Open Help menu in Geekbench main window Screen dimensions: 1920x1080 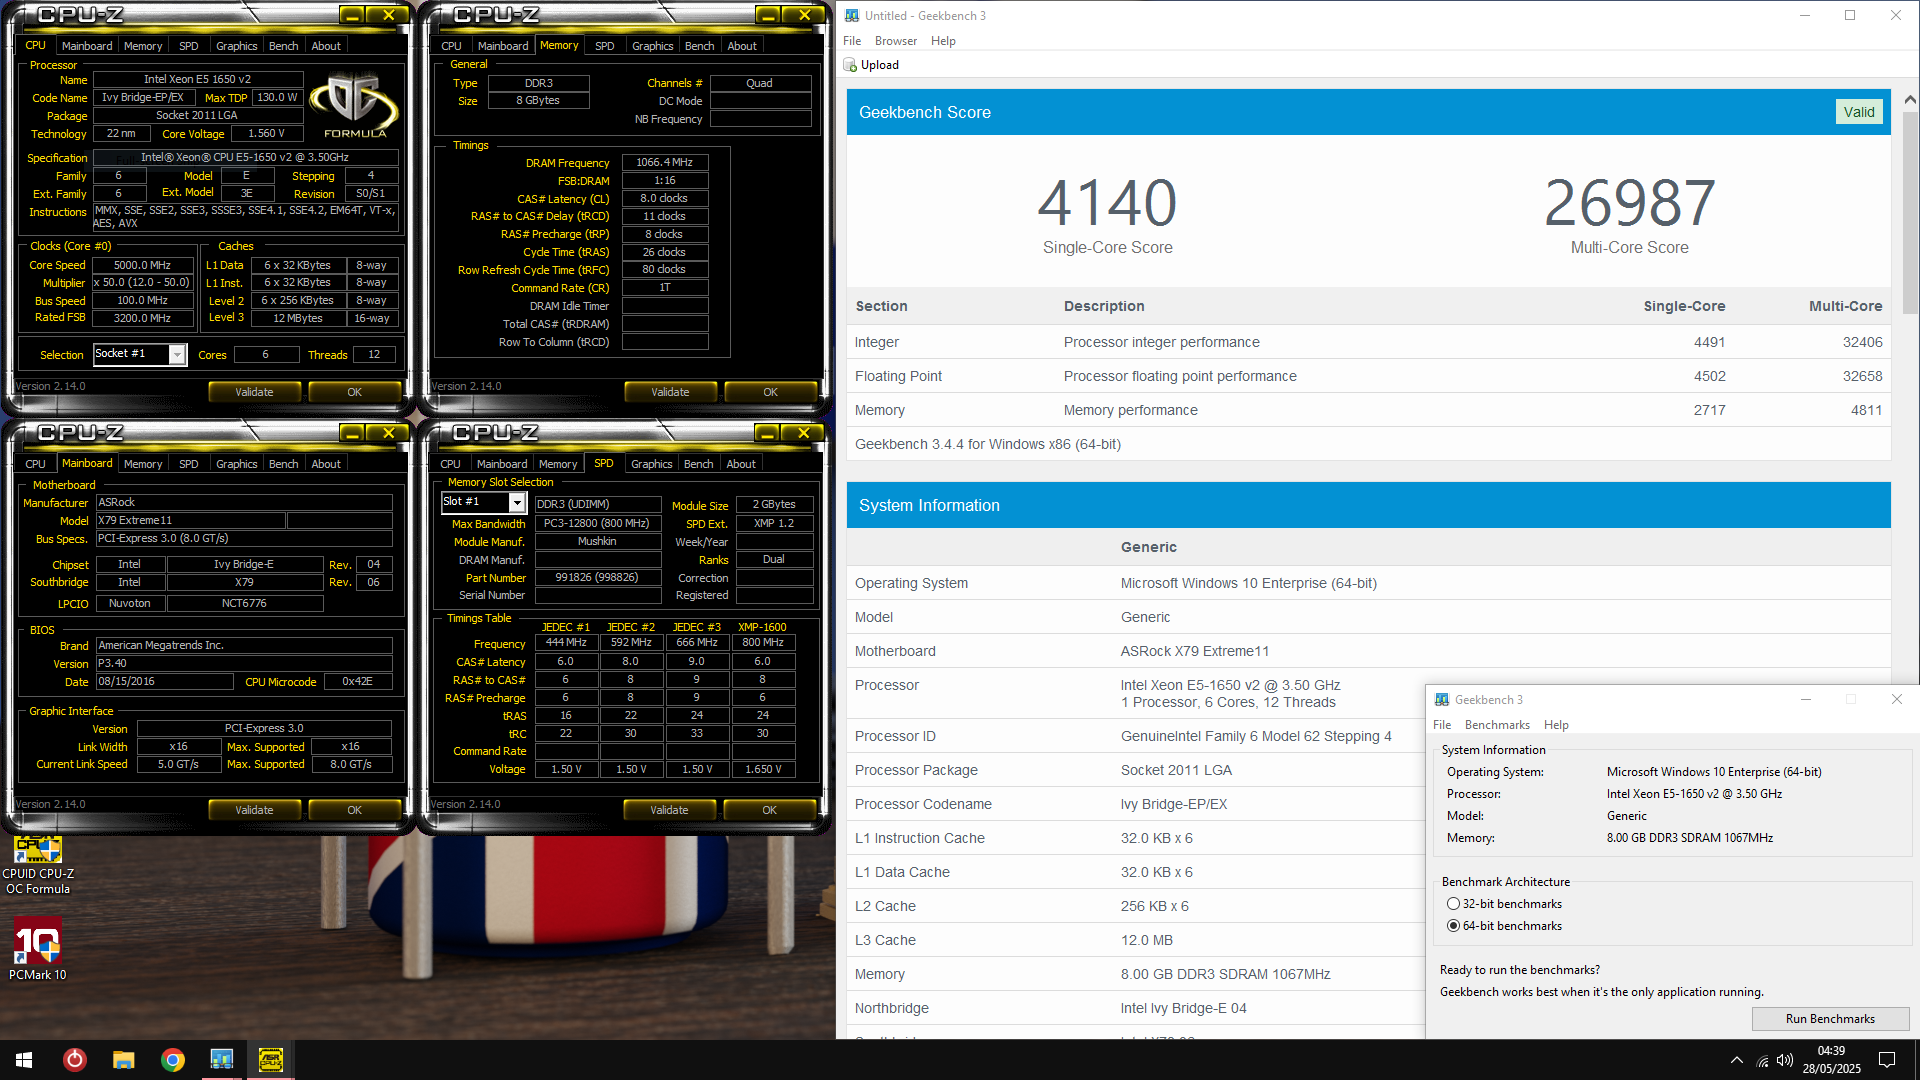(x=943, y=41)
